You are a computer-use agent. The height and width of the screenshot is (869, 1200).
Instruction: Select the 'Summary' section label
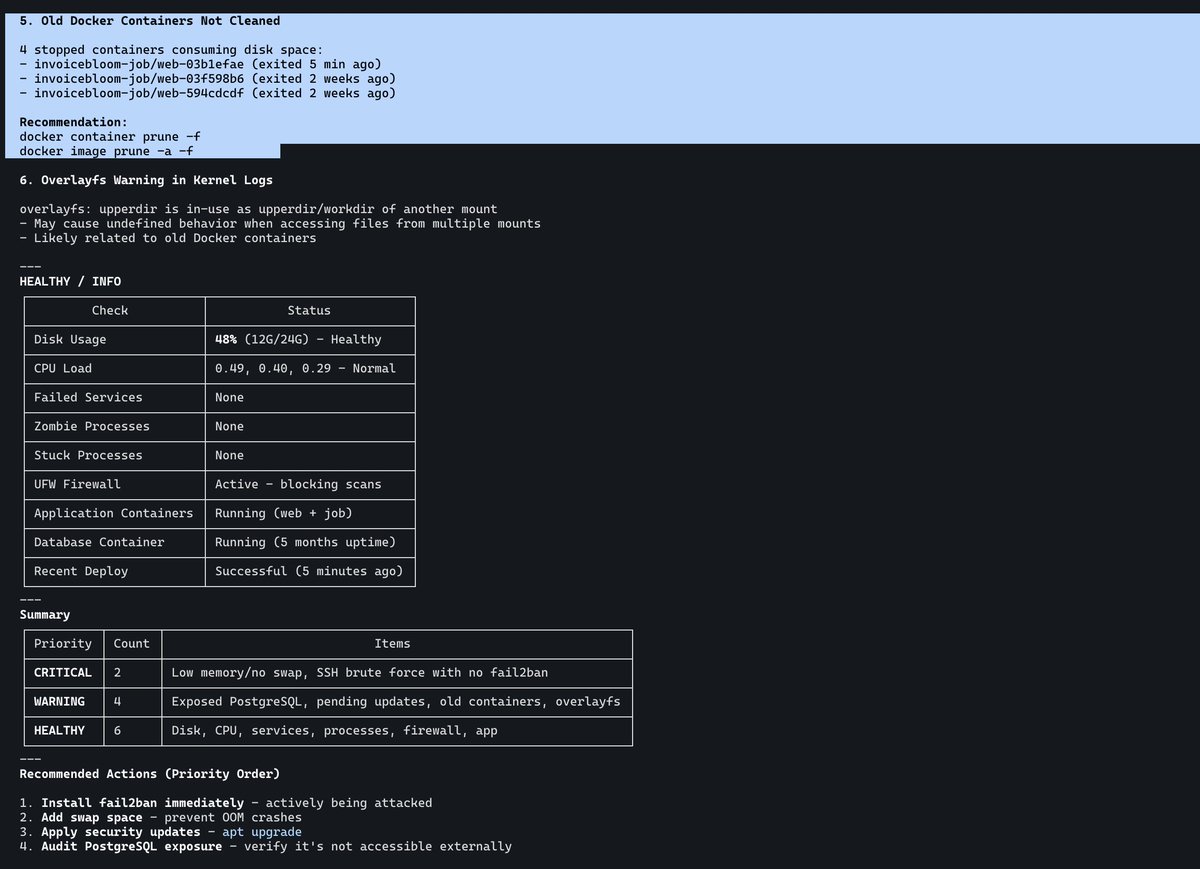pyautogui.click(x=42, y=614)
